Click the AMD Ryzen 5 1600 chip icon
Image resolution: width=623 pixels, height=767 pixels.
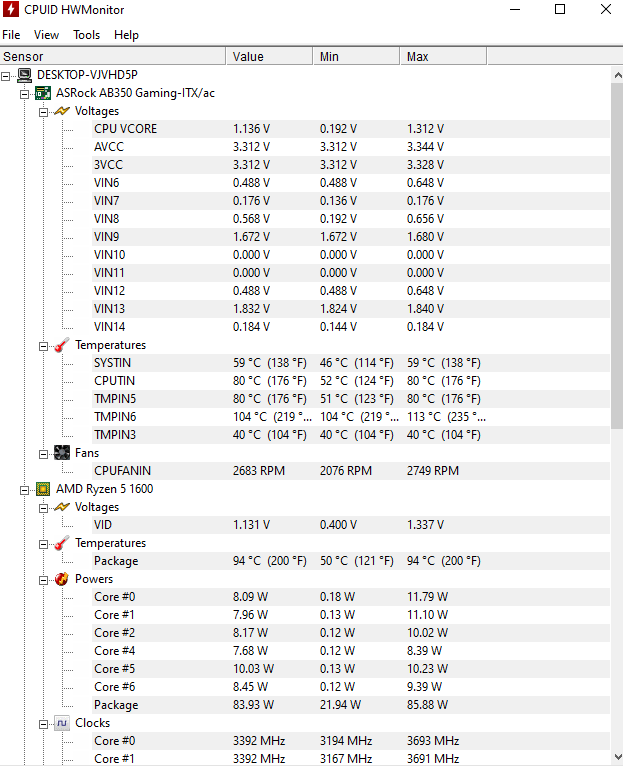[x=43, y=489]
